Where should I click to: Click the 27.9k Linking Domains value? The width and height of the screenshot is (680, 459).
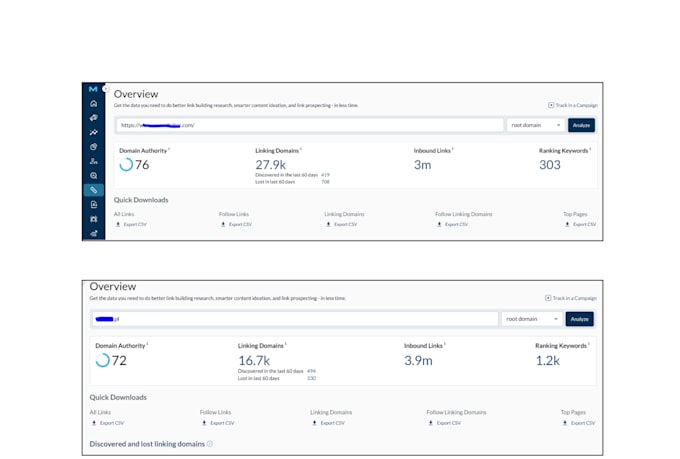click(271, 165)
